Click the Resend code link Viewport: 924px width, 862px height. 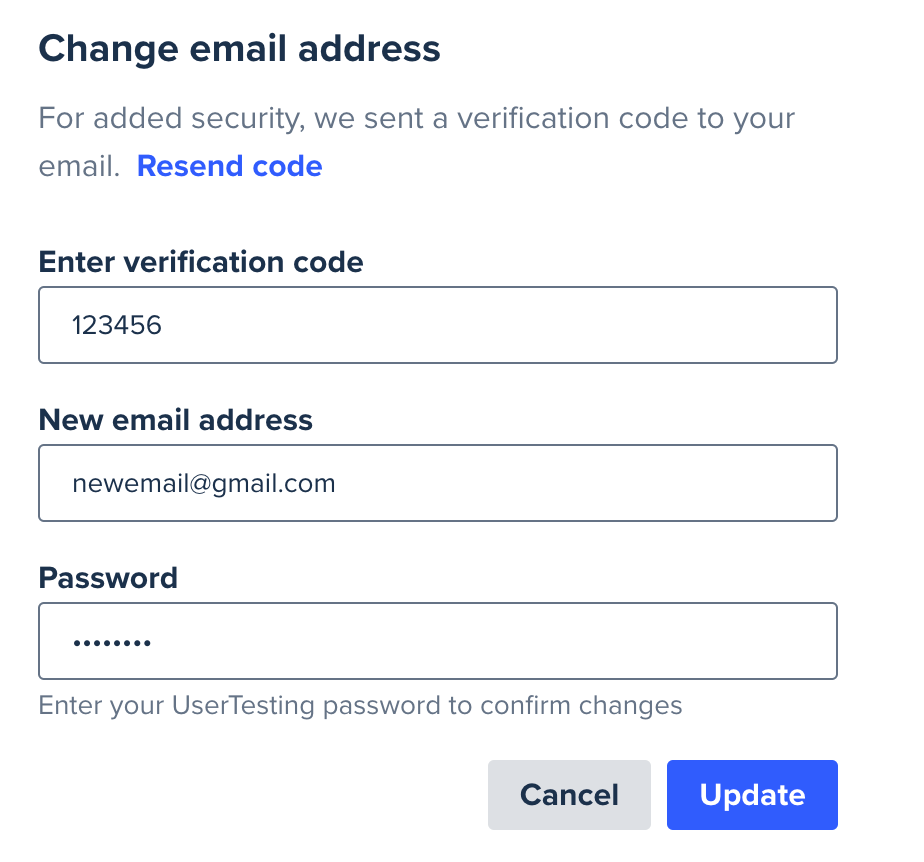[x=229, y=166]
